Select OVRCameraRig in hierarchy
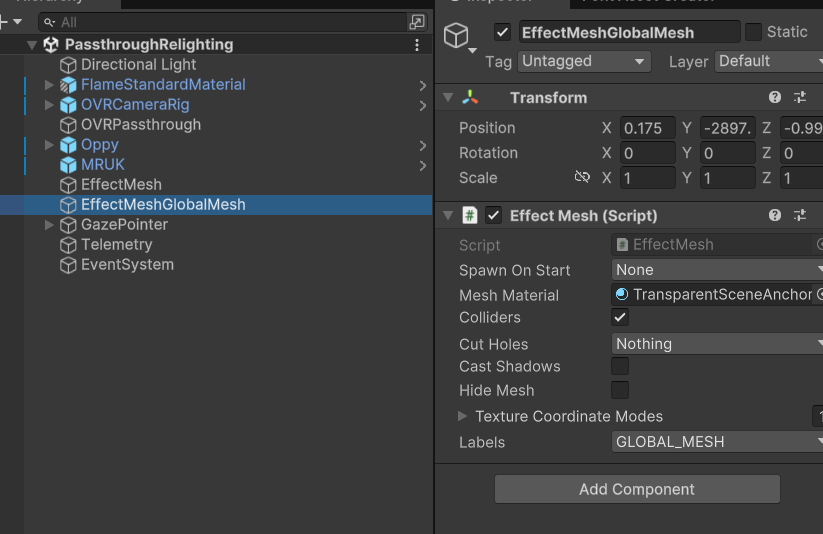823x534 pixels. (135, 104)
